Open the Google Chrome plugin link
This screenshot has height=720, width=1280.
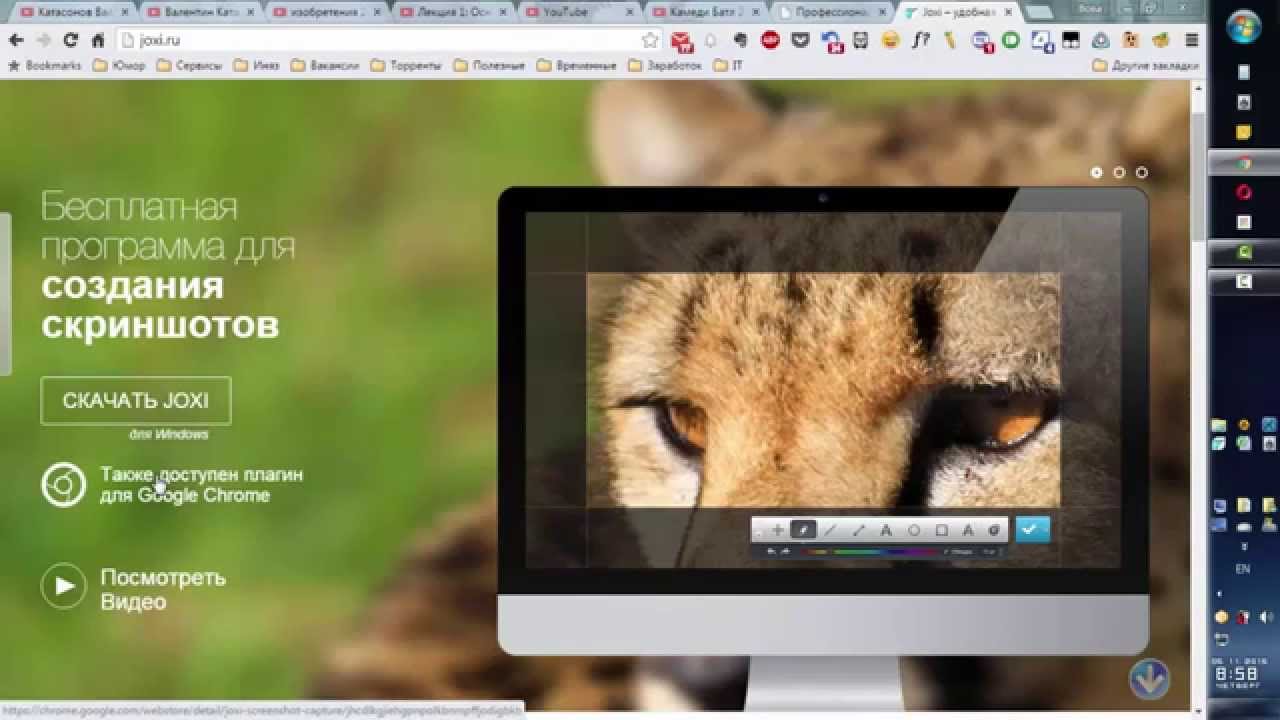pos(201,485)
